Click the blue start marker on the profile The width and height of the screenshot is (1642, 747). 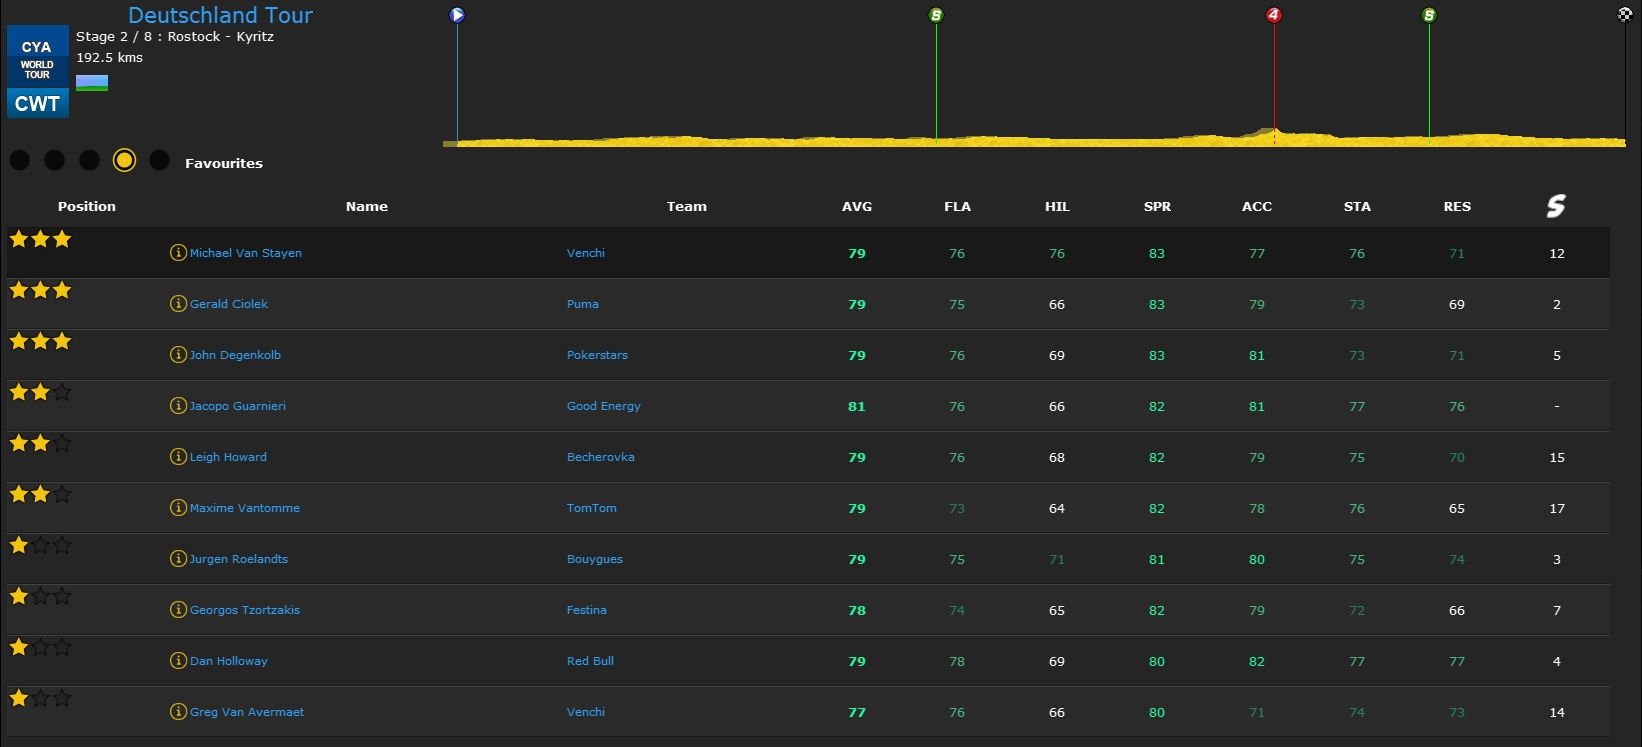[457, 15]
